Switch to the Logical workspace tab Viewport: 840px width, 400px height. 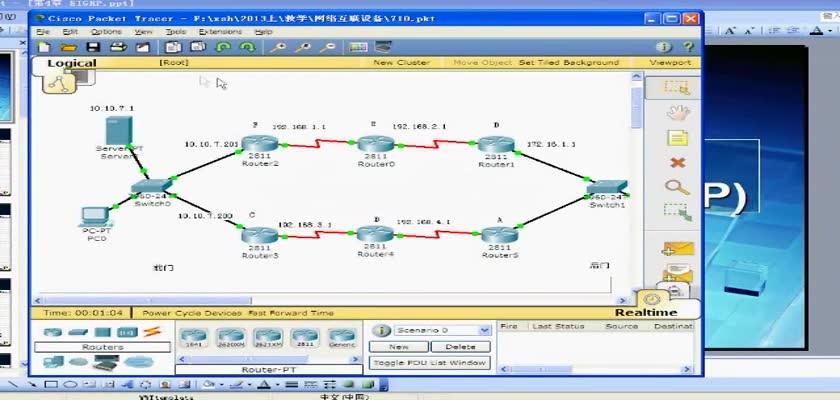[x=72, y=63]
